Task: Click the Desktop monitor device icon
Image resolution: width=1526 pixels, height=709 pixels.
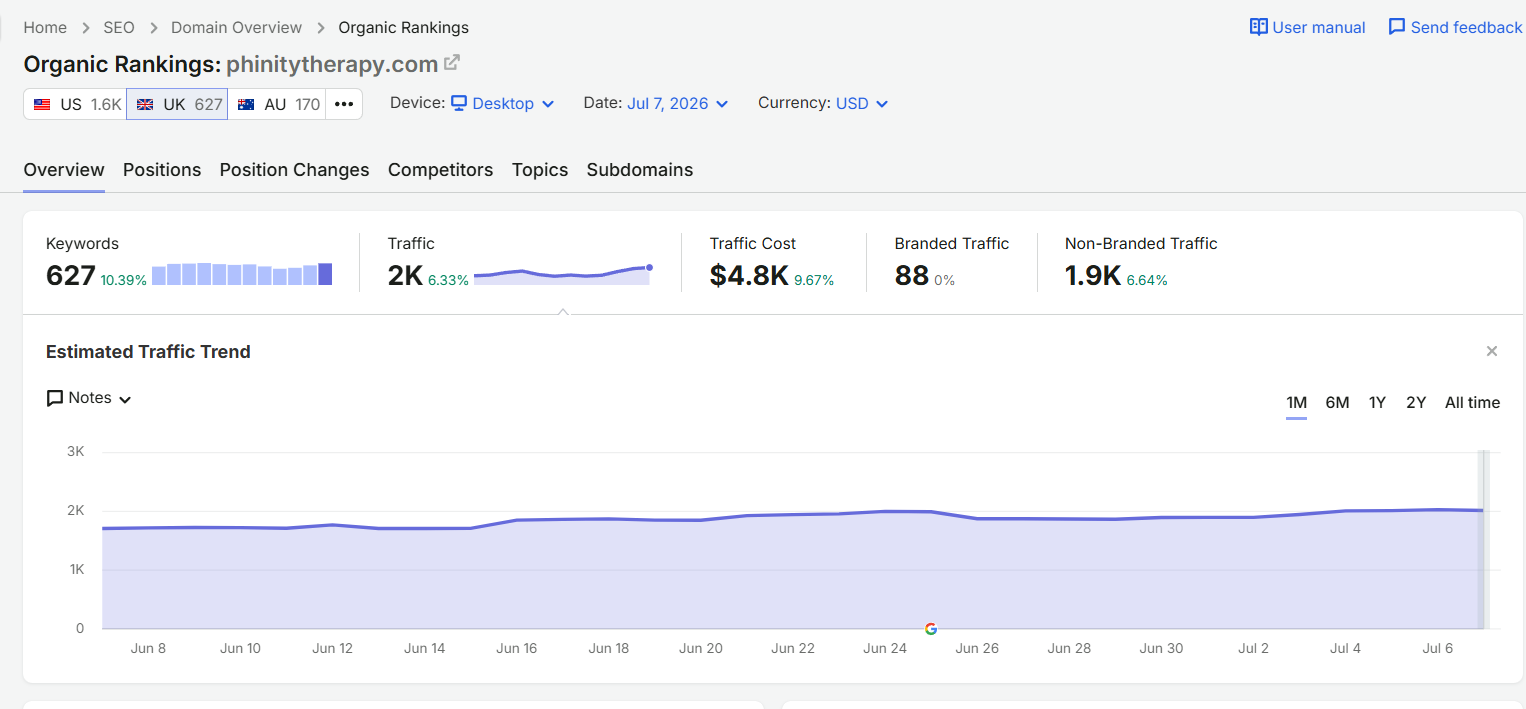Action: (459, 103)
